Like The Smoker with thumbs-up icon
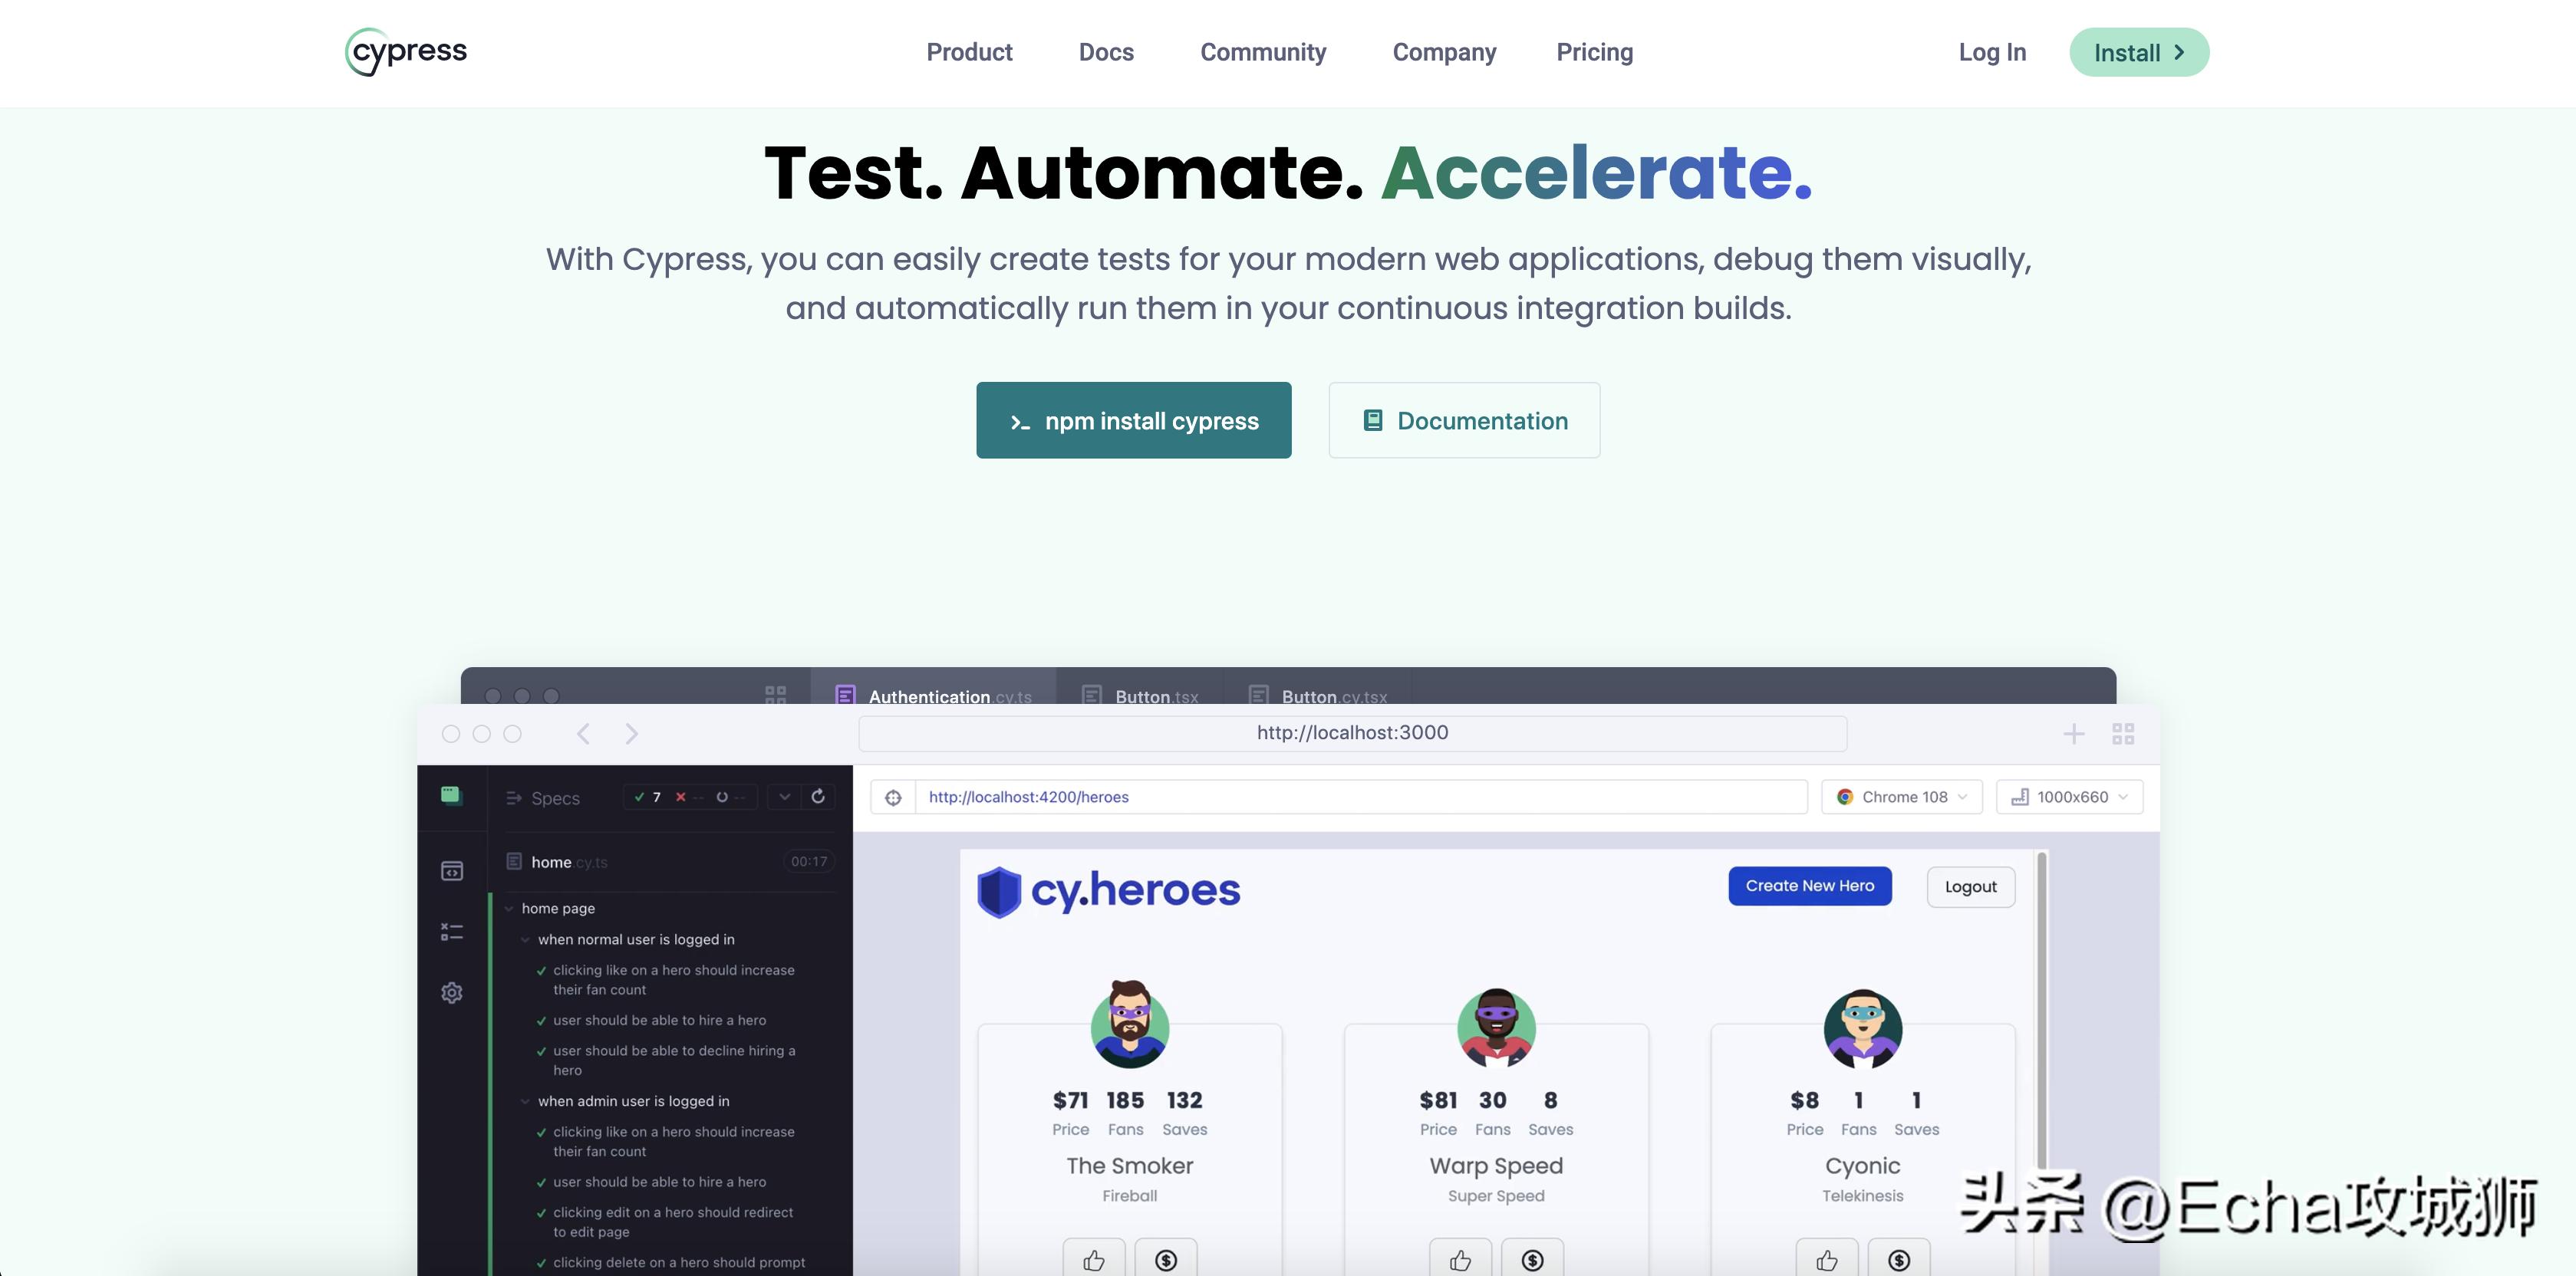 1093,1260
